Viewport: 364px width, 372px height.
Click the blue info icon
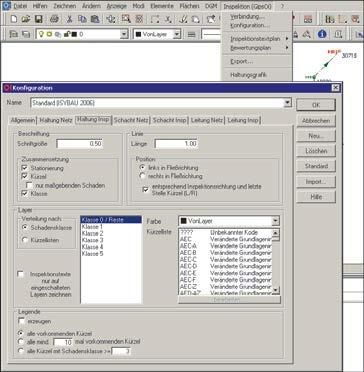(322, 34)
